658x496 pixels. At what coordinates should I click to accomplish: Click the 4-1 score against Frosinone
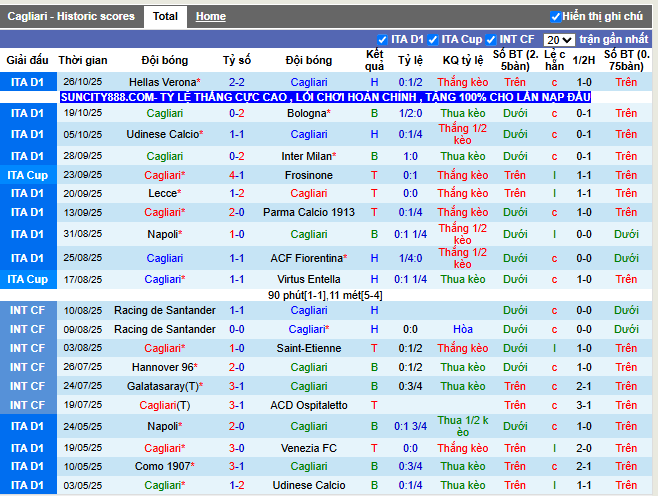click(x=237, y=175)
